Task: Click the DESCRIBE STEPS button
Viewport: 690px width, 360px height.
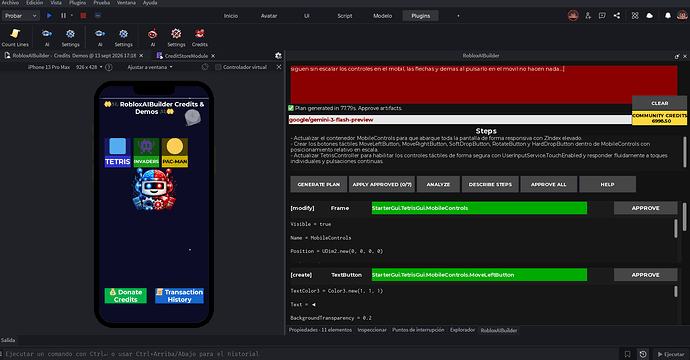Action: [x=490, y=184]
